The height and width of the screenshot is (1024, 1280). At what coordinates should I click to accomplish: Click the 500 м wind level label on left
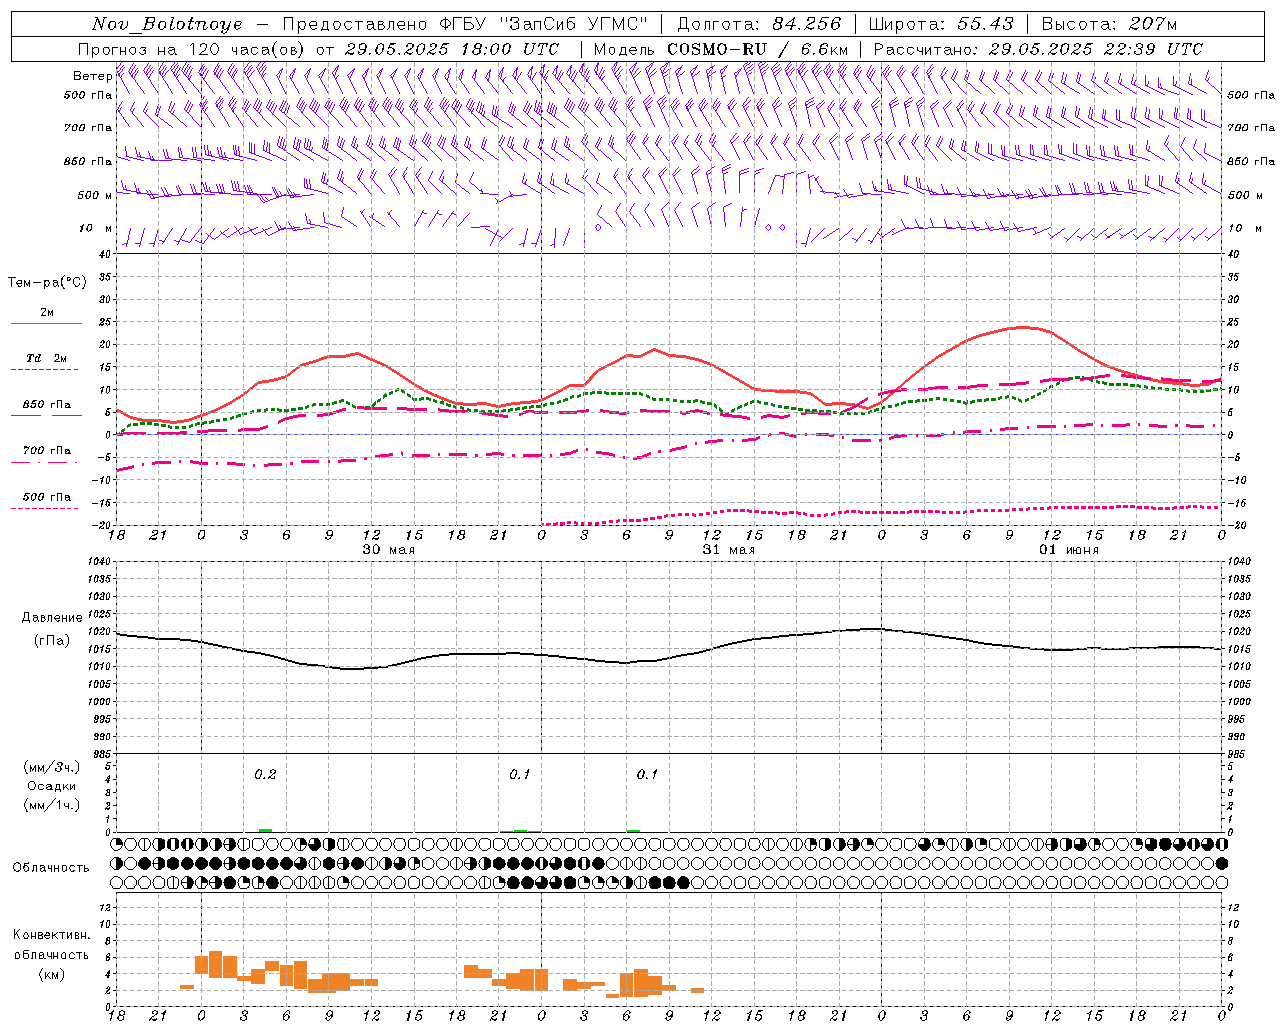(x=95, y=195)
